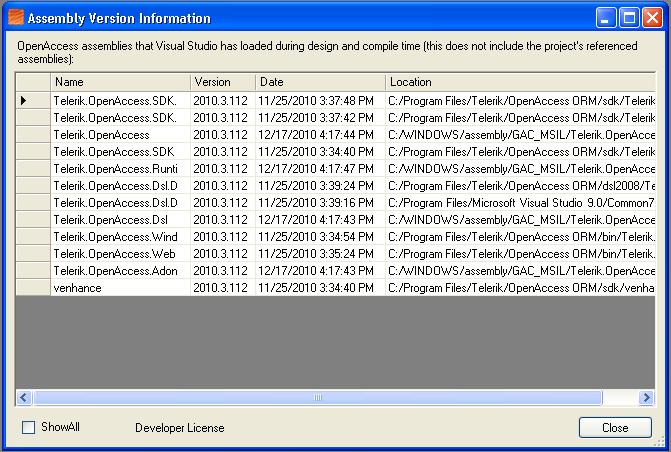
Task: Click the date 12/17/2010 4:17:47 PM
Action: click(320, 169)
